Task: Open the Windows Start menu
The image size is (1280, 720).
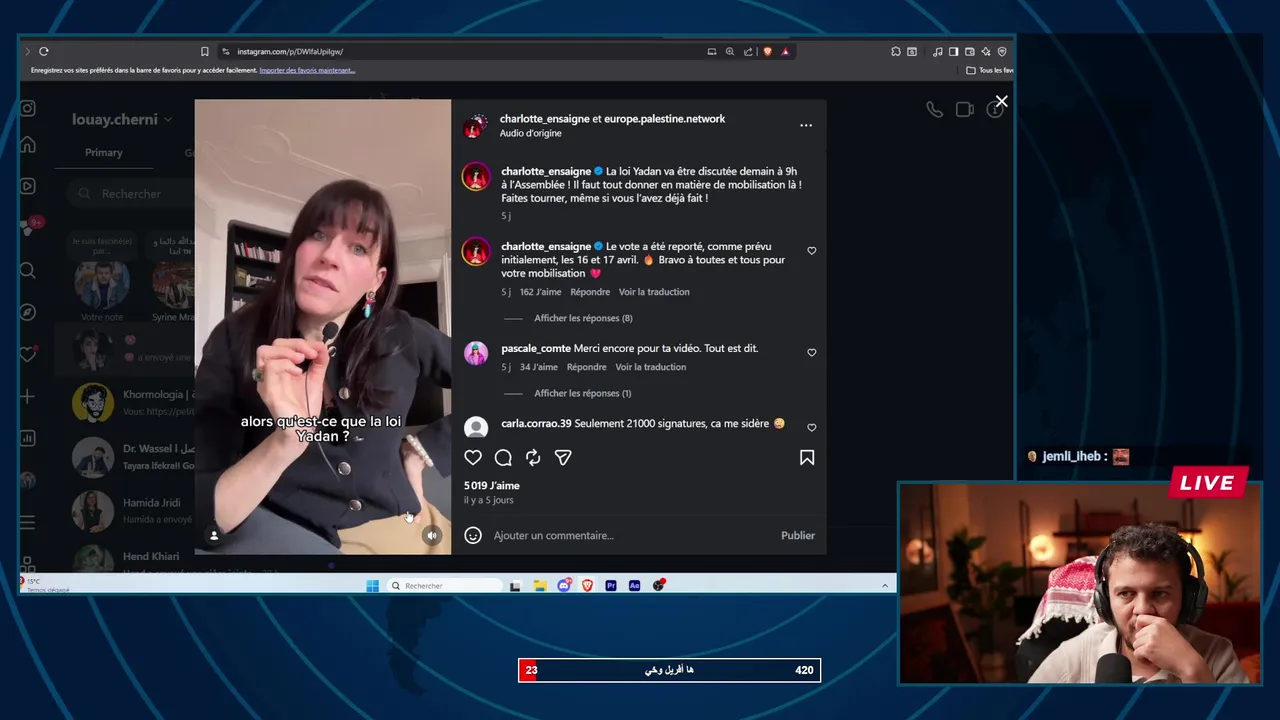Action: 372,585
